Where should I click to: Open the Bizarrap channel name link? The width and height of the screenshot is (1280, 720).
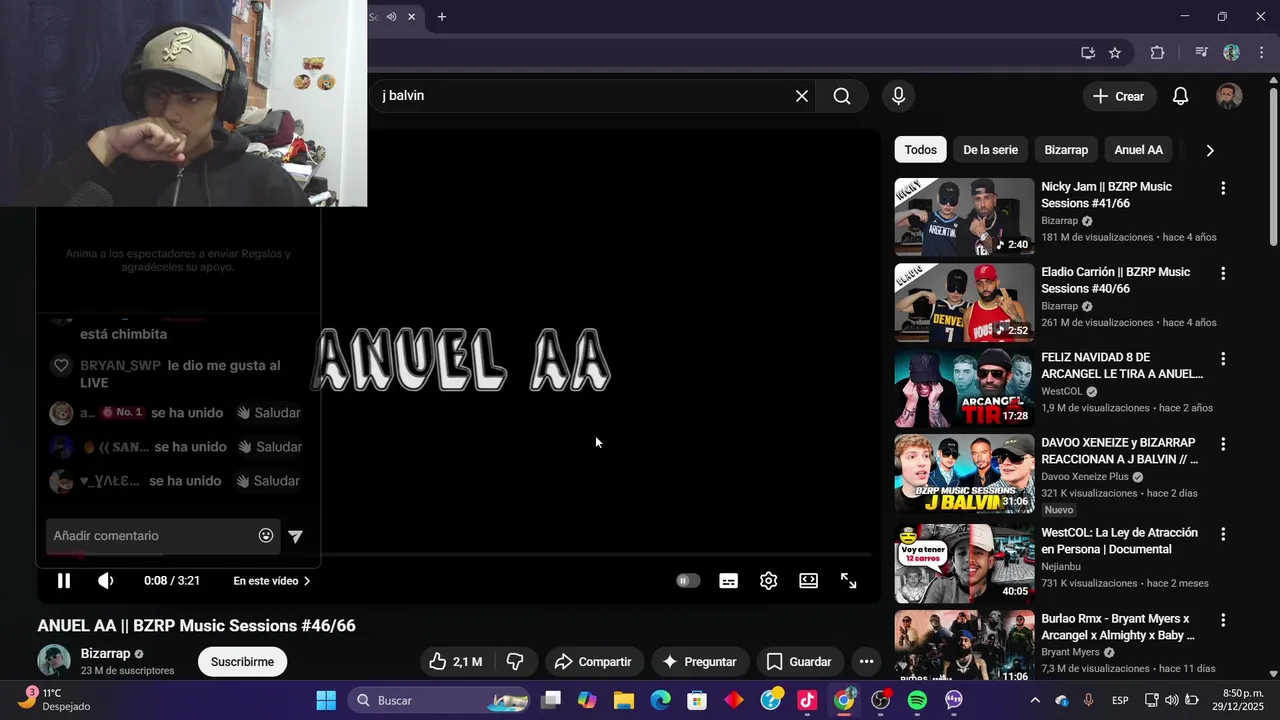pos(105,654)
